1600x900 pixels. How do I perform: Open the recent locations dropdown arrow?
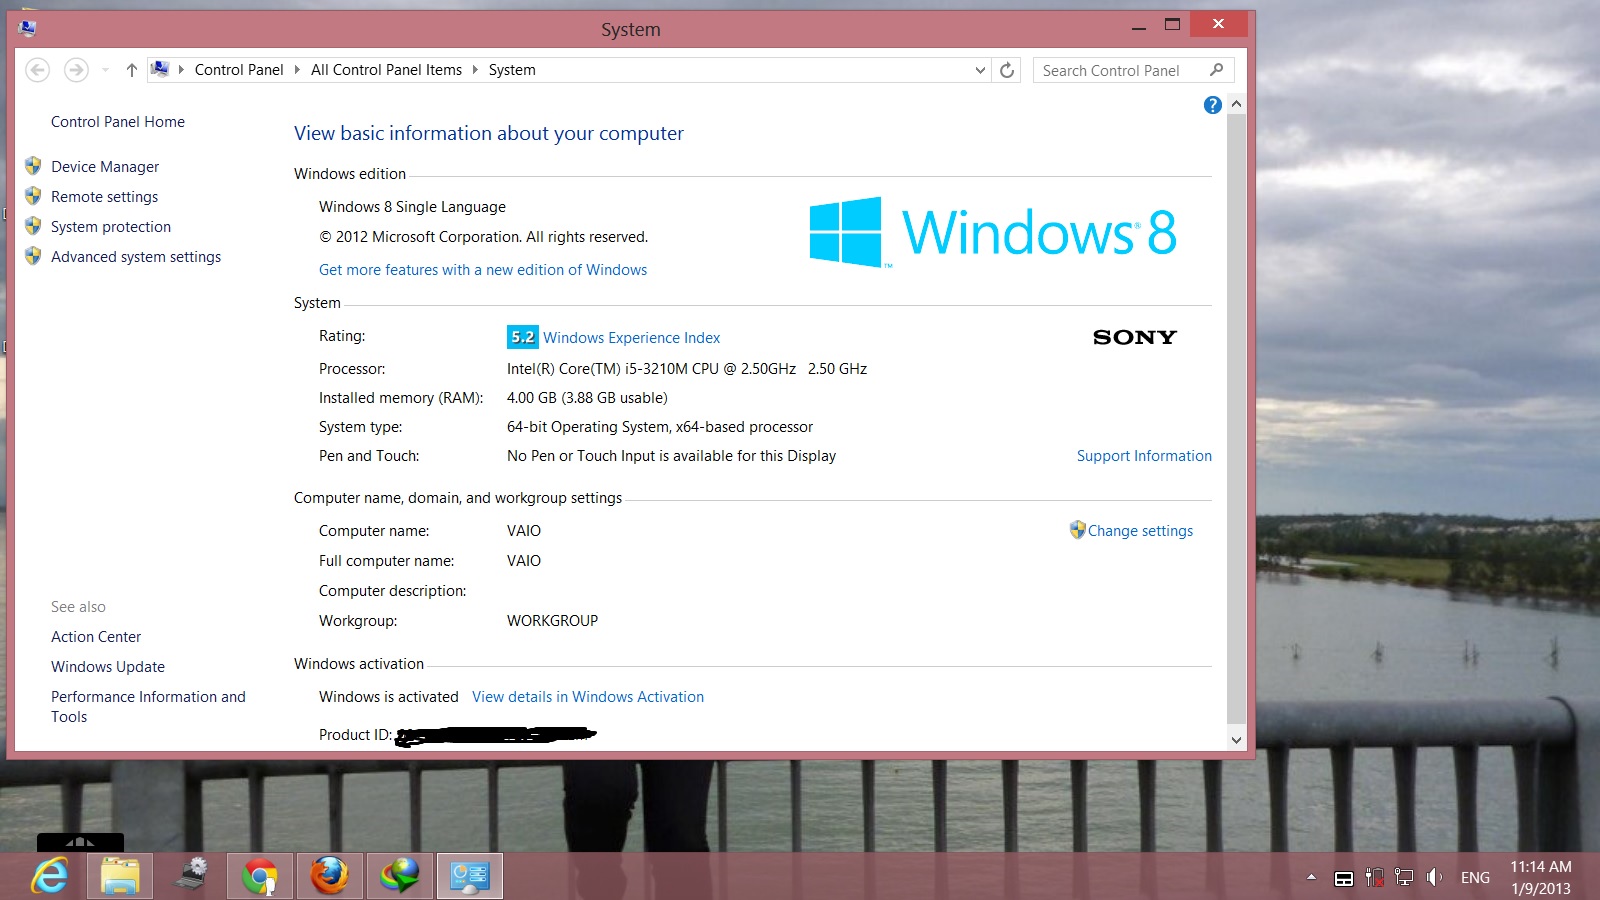[x=105, y=70]
